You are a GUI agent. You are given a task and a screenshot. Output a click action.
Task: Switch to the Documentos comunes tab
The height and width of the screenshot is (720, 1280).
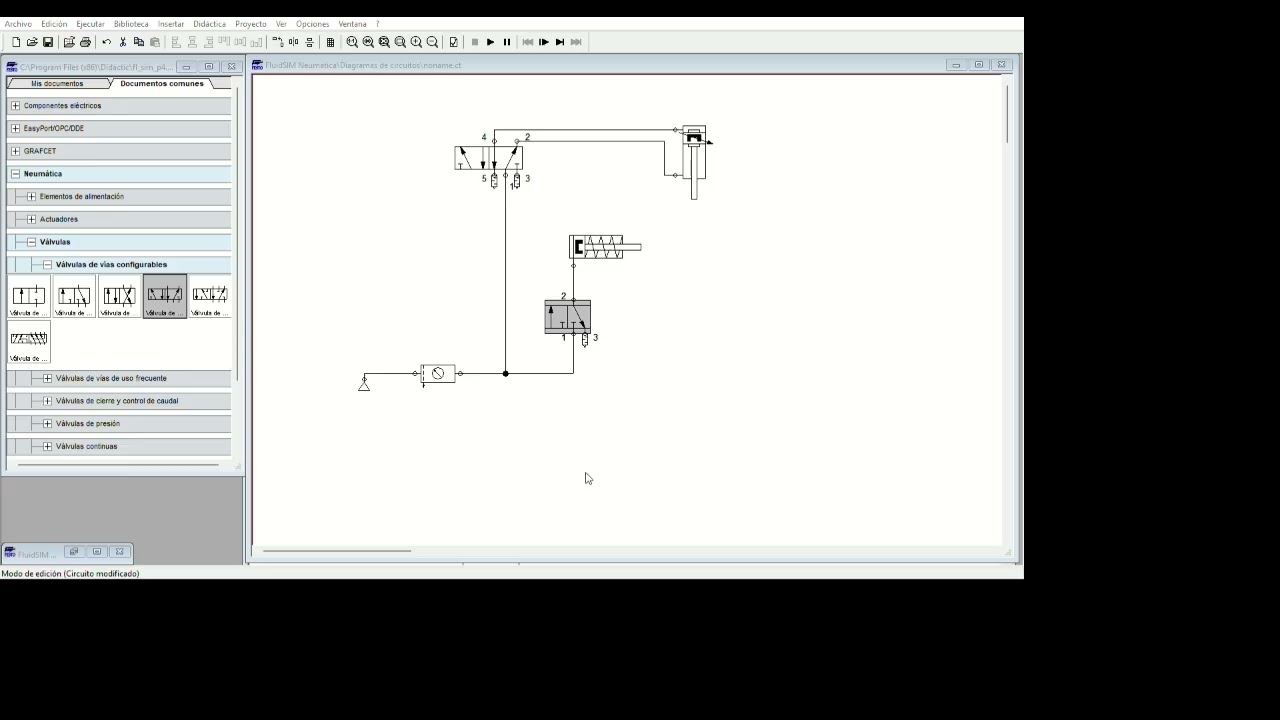162,84
